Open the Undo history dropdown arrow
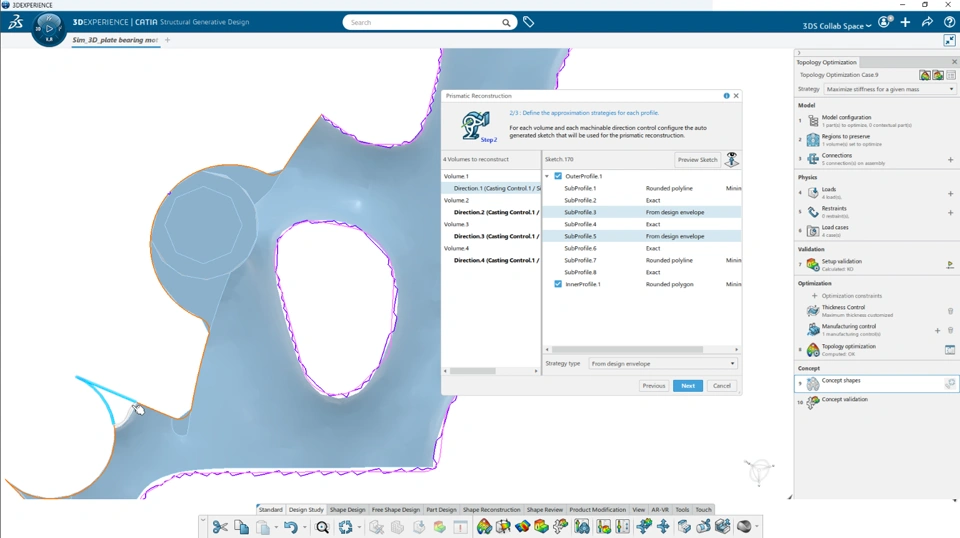Screen dimensions: 960x538 click(304, 527)
